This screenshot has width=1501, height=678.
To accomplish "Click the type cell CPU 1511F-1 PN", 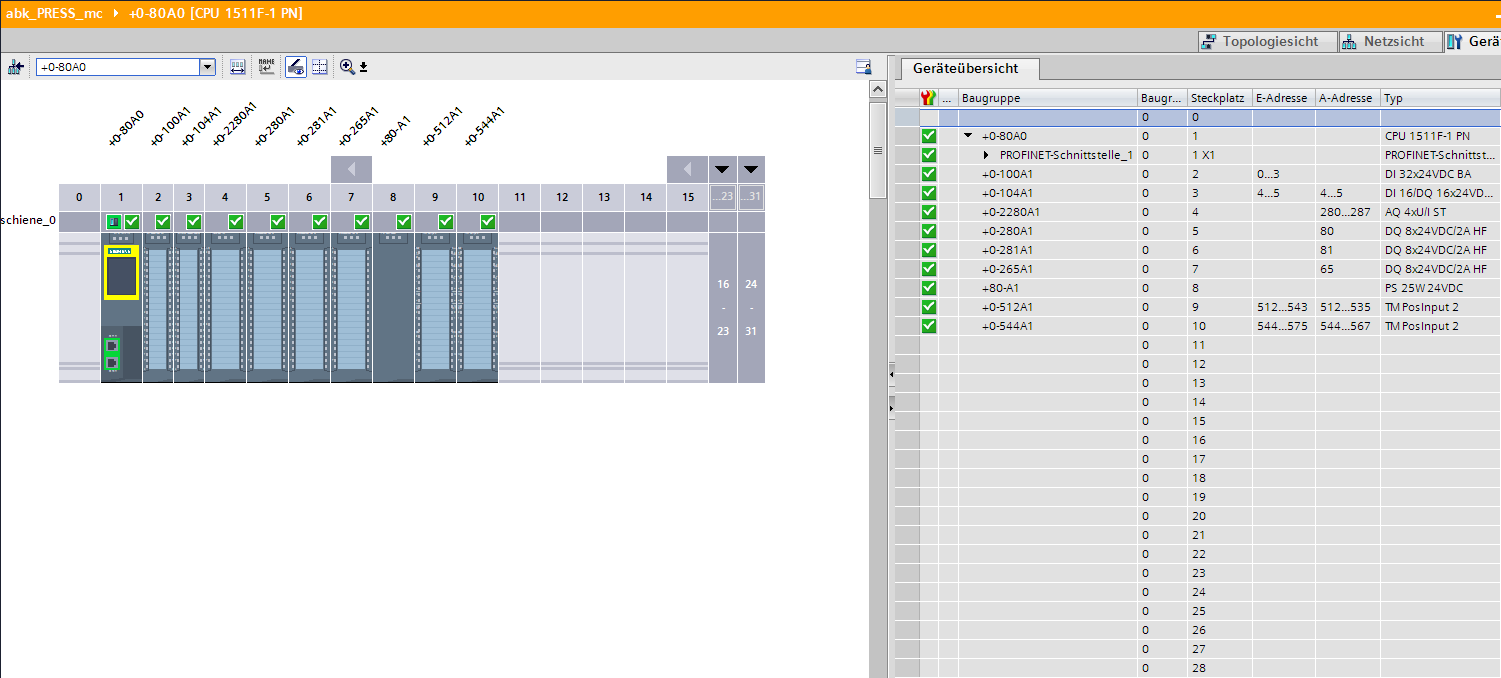I will [x=1427, y=136].
